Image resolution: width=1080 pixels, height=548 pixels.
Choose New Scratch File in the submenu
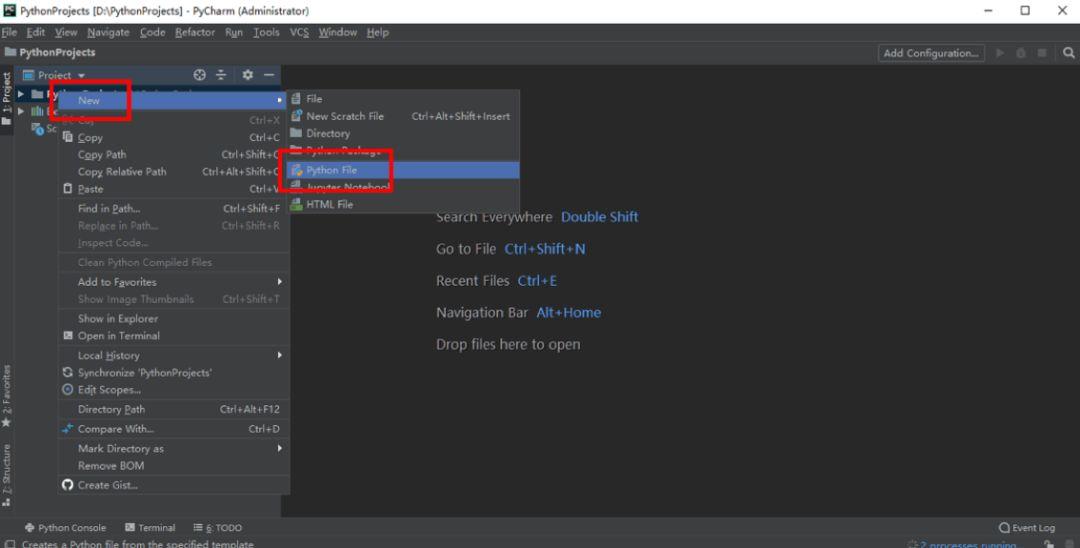click(x=403, y=116)
